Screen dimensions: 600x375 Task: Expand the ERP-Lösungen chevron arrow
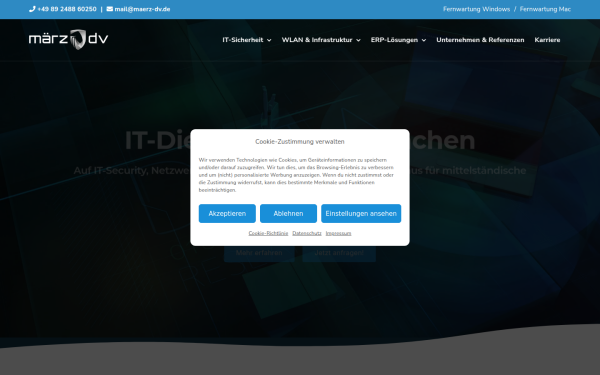(424, 40)
